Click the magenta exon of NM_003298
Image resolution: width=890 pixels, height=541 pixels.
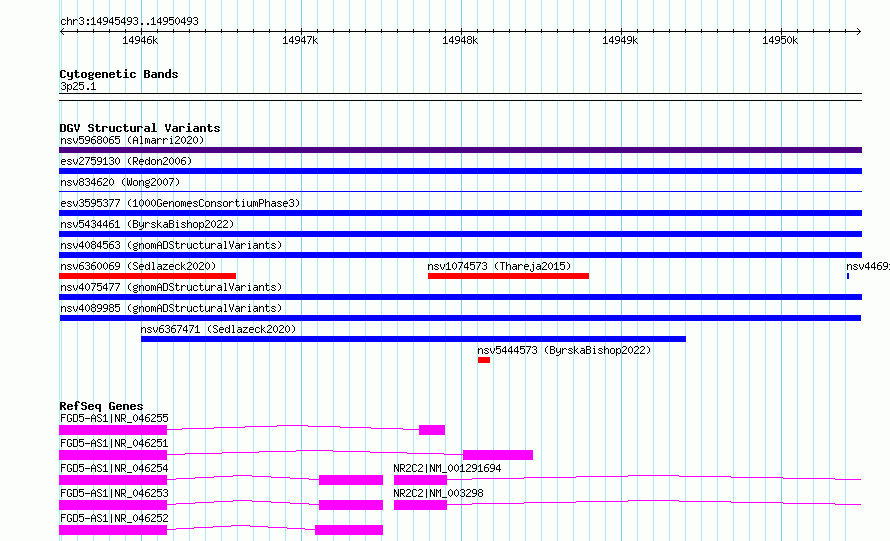[x=420, y=505]
